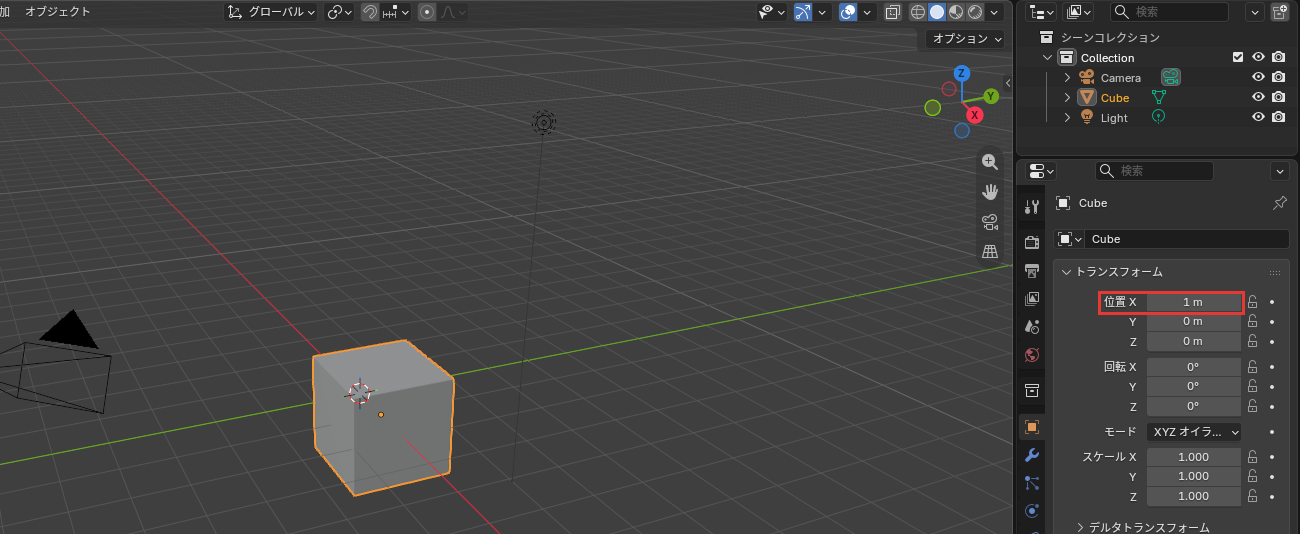Open the Modifiers properties tab
The width and height of the screenshot is (1300, 534).
coord(1032,455)
